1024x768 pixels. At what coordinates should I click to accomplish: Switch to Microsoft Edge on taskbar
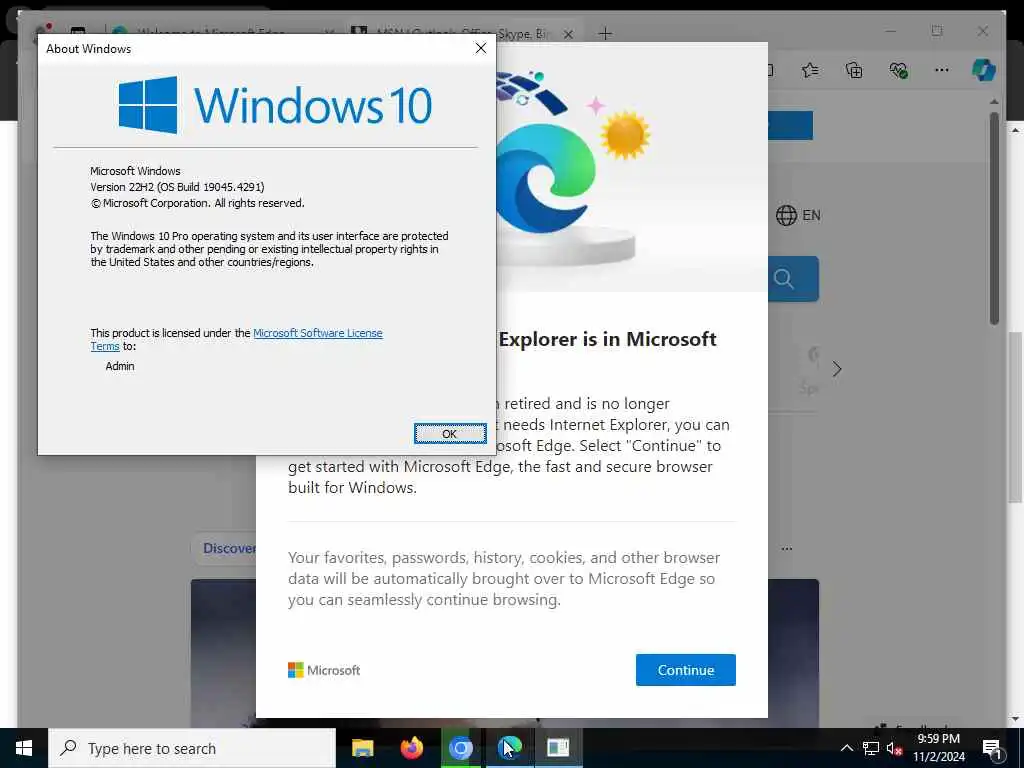[509, 748]
